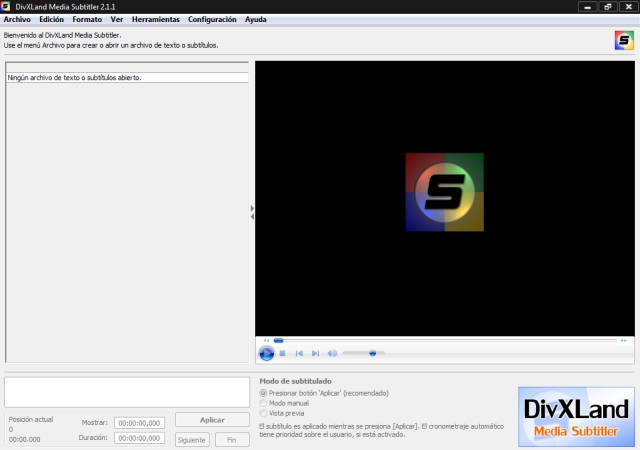
Task: Open the Ayuda menu
Action: (x=256, y=20)
